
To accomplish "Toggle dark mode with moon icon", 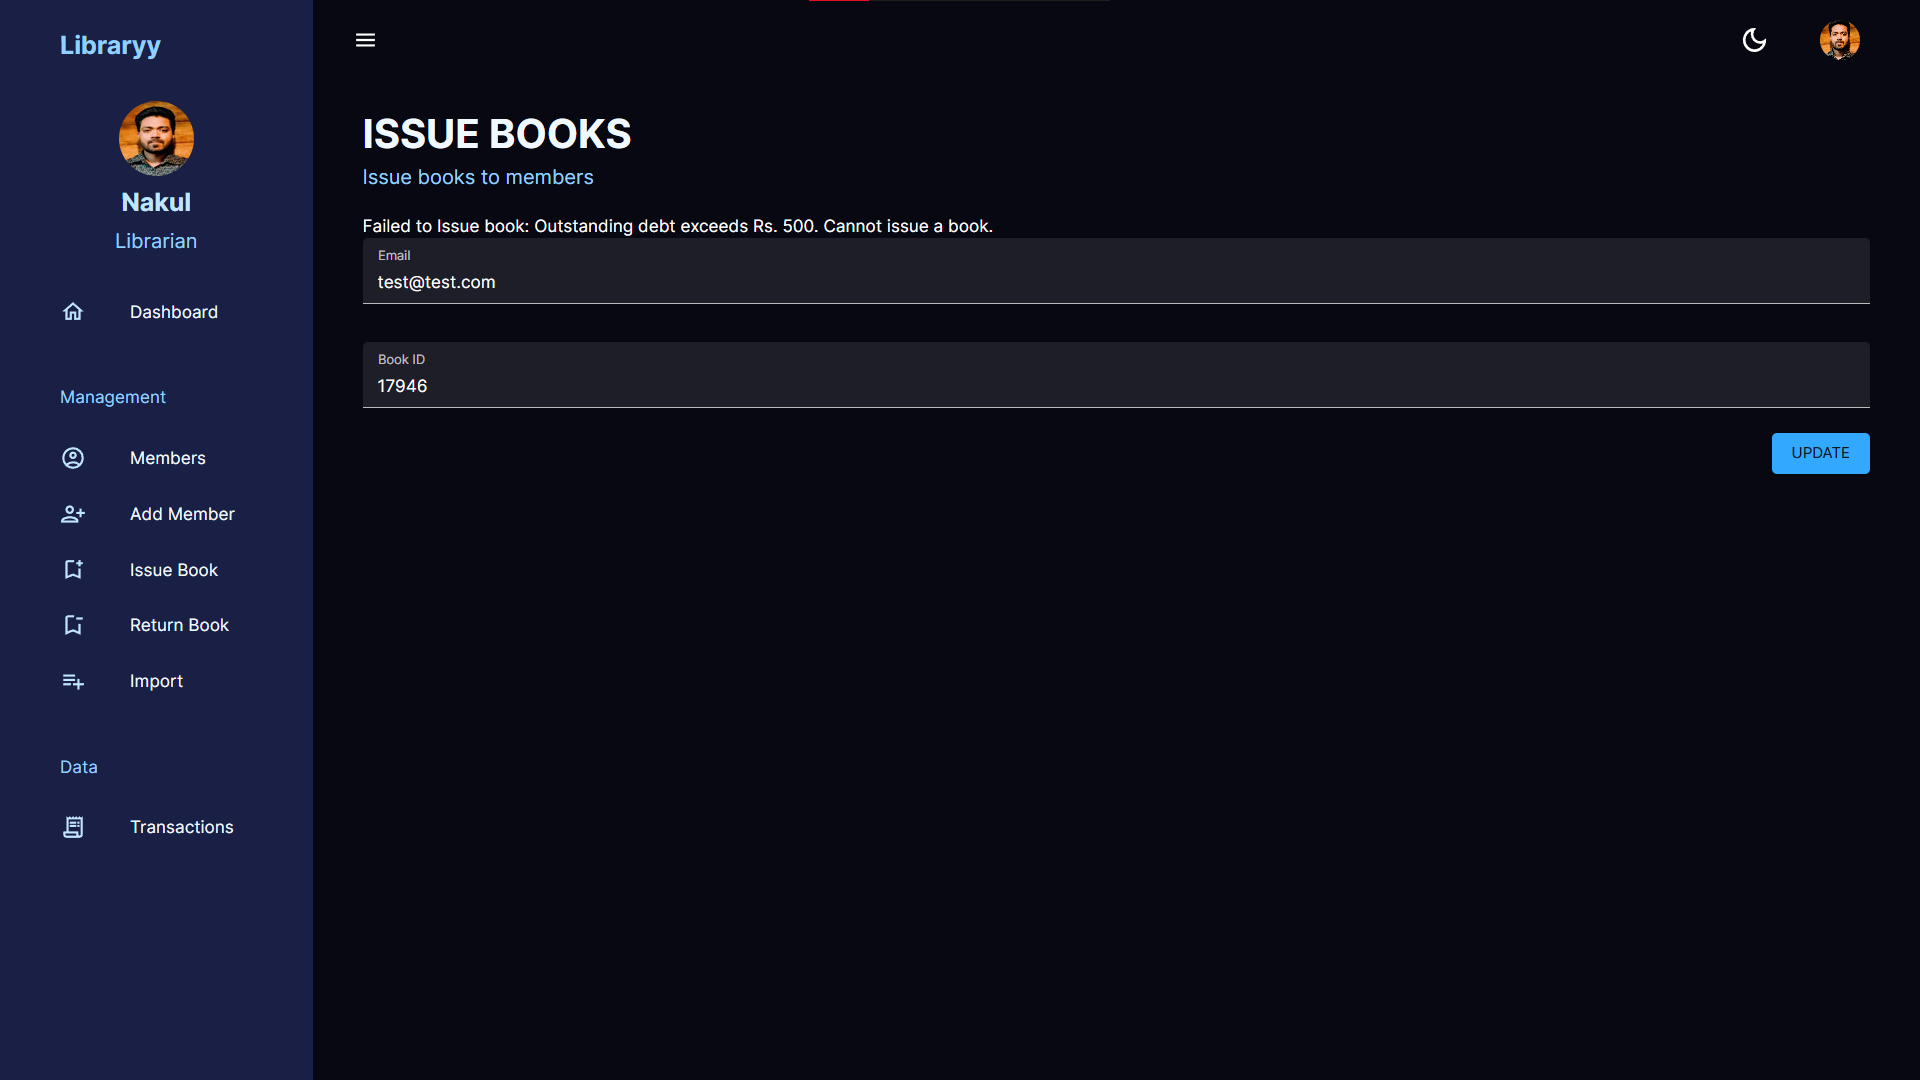I will click(x=1754, y=40).
